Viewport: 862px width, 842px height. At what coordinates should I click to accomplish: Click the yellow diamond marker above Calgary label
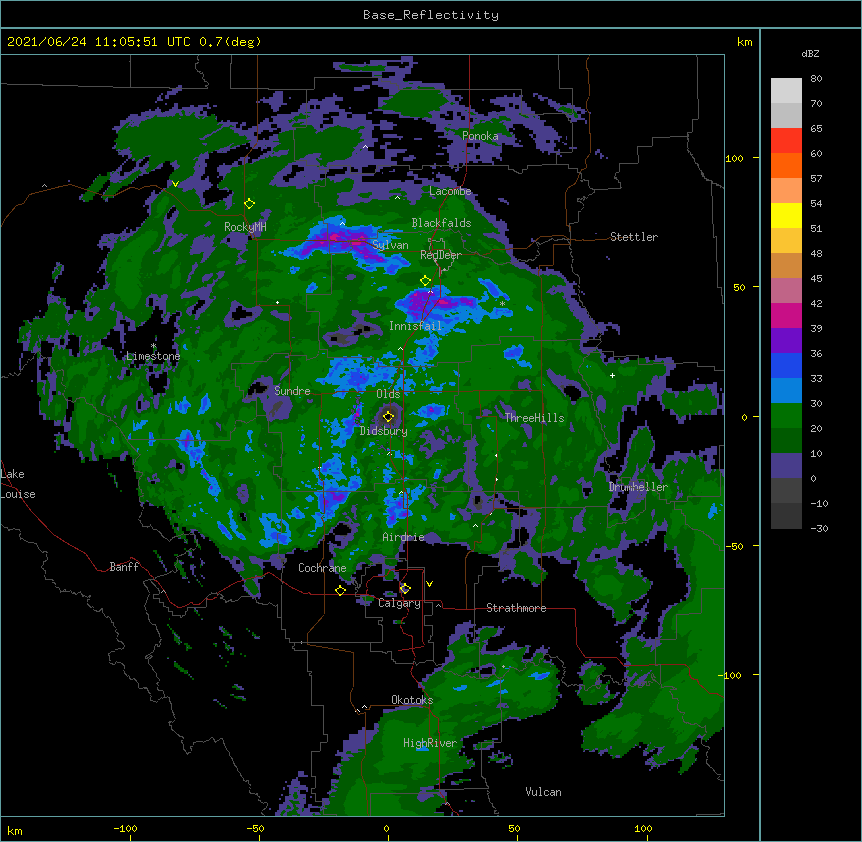click(405, 589)
